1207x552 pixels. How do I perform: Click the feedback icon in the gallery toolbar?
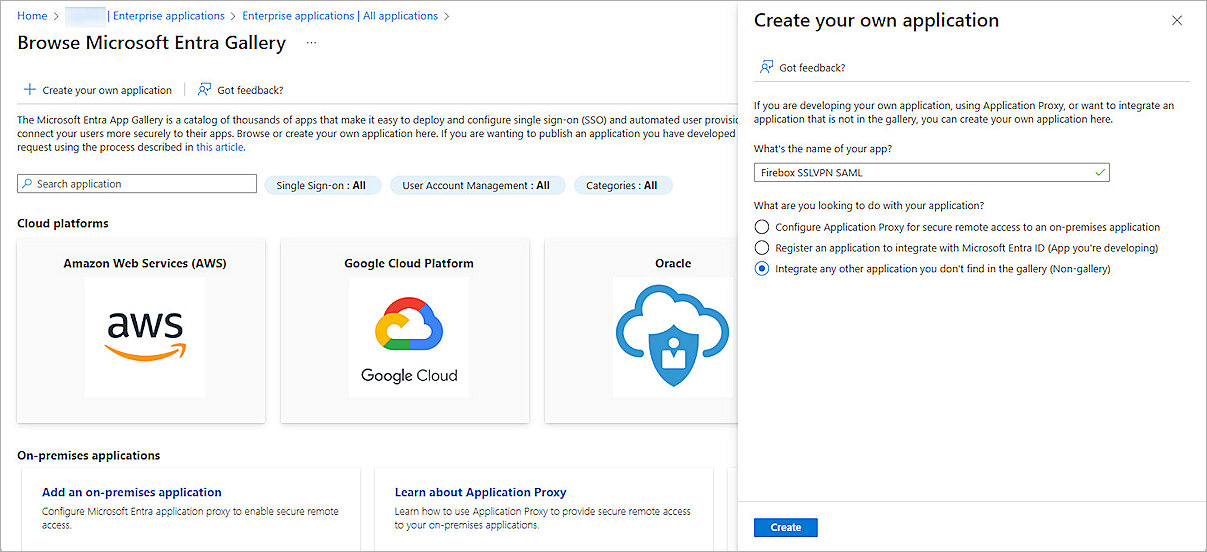pyautogui.click(x=205, y=90)
